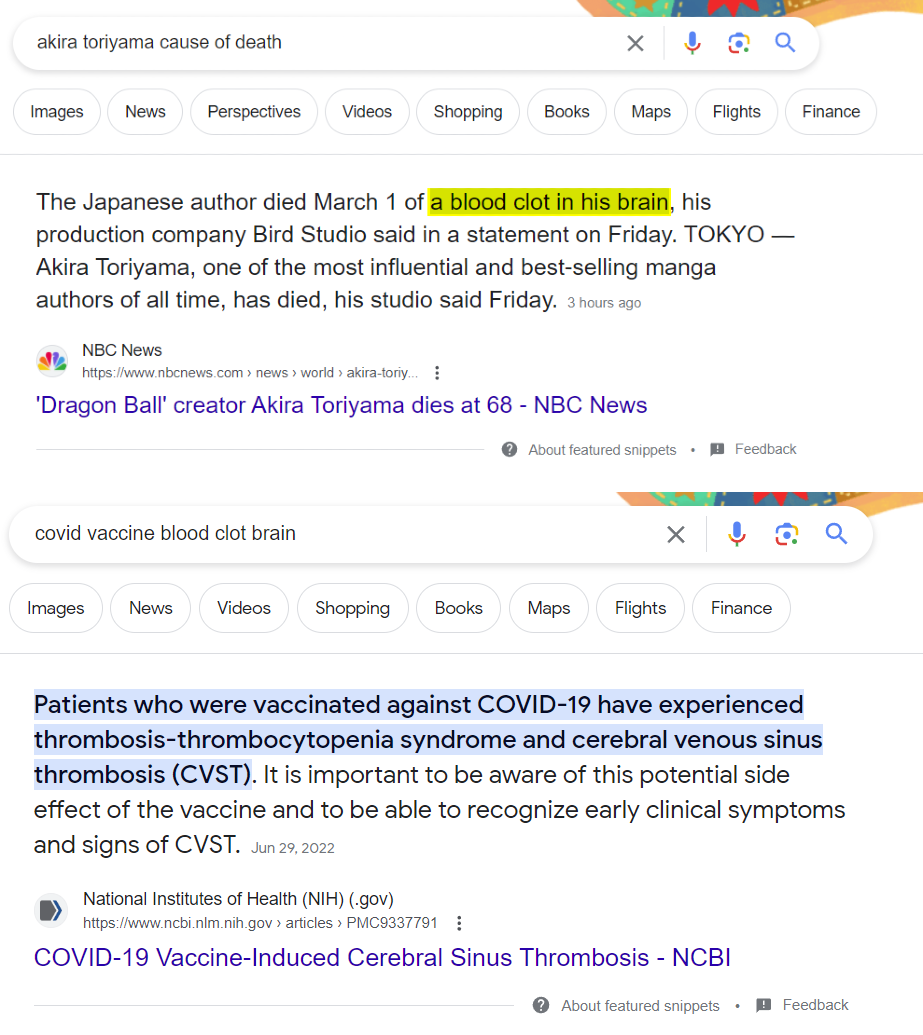The image size is (923, 1035).
Task: Clear the 'akira toriyama cause of death' search
Action: tap(635, 44)
